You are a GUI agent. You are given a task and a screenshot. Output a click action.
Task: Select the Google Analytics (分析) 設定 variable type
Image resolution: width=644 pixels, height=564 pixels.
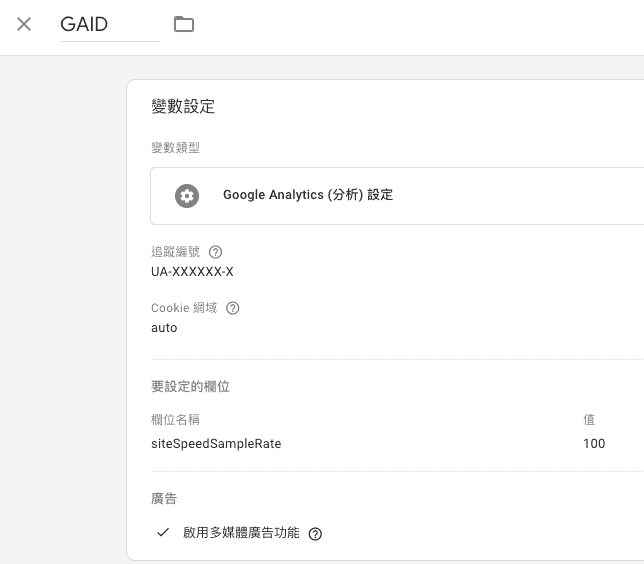308,196
